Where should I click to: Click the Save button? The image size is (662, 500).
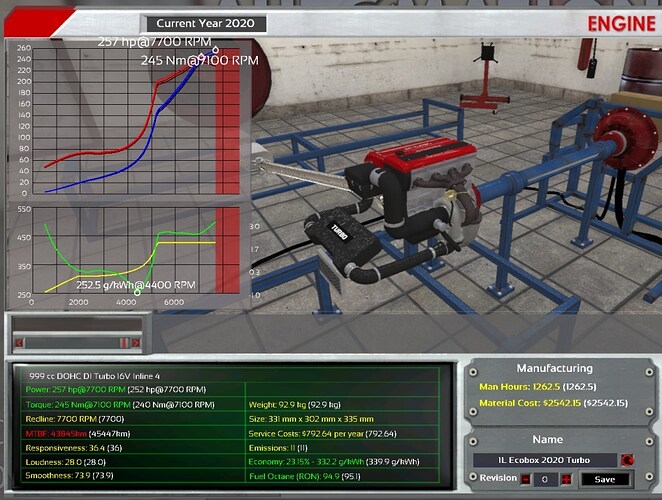[605, 479]
